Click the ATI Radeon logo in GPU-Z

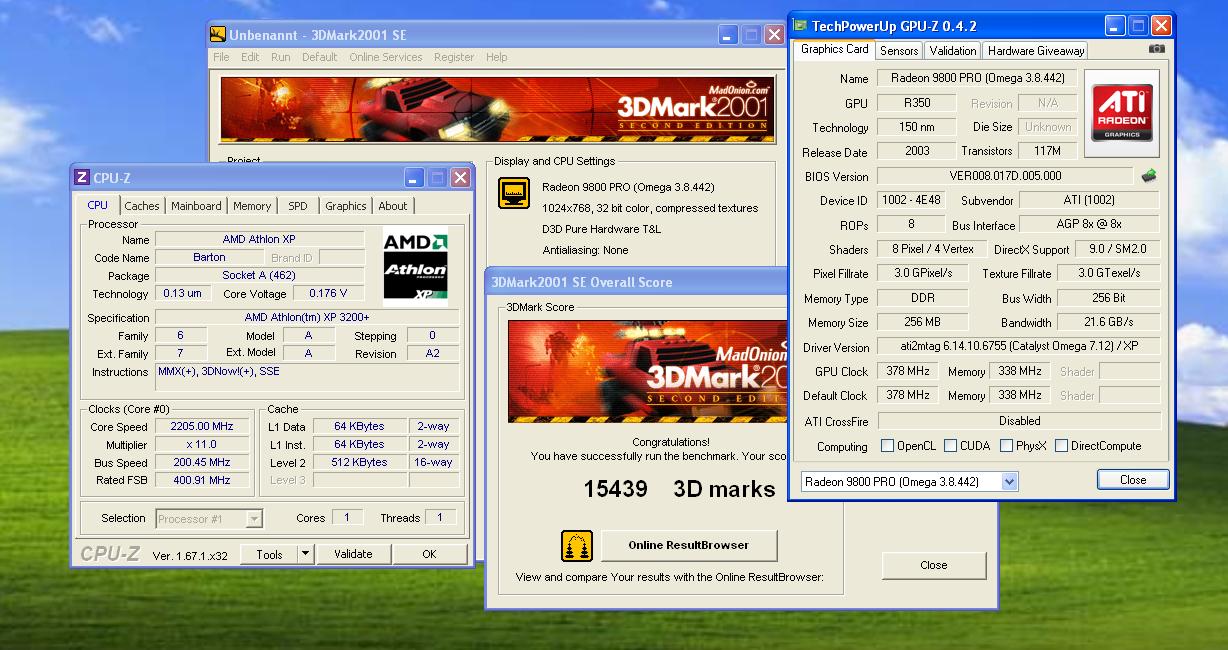[x=1122, y=113]
